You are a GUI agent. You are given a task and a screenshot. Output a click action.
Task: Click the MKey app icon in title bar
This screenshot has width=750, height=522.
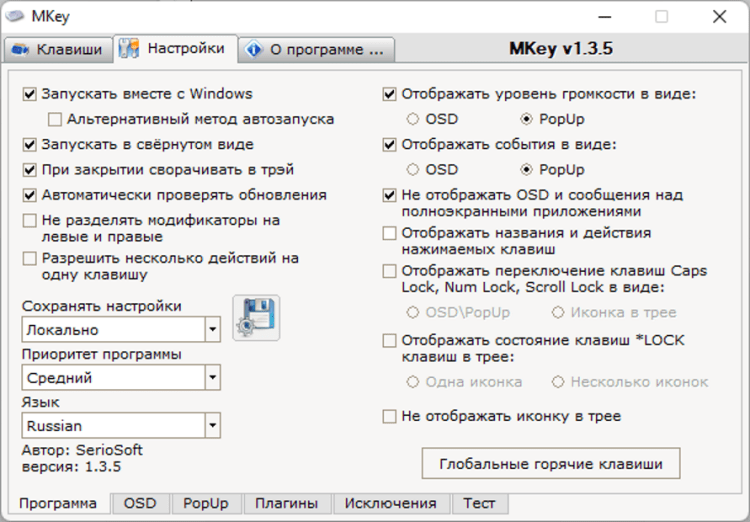click(15, 16)
